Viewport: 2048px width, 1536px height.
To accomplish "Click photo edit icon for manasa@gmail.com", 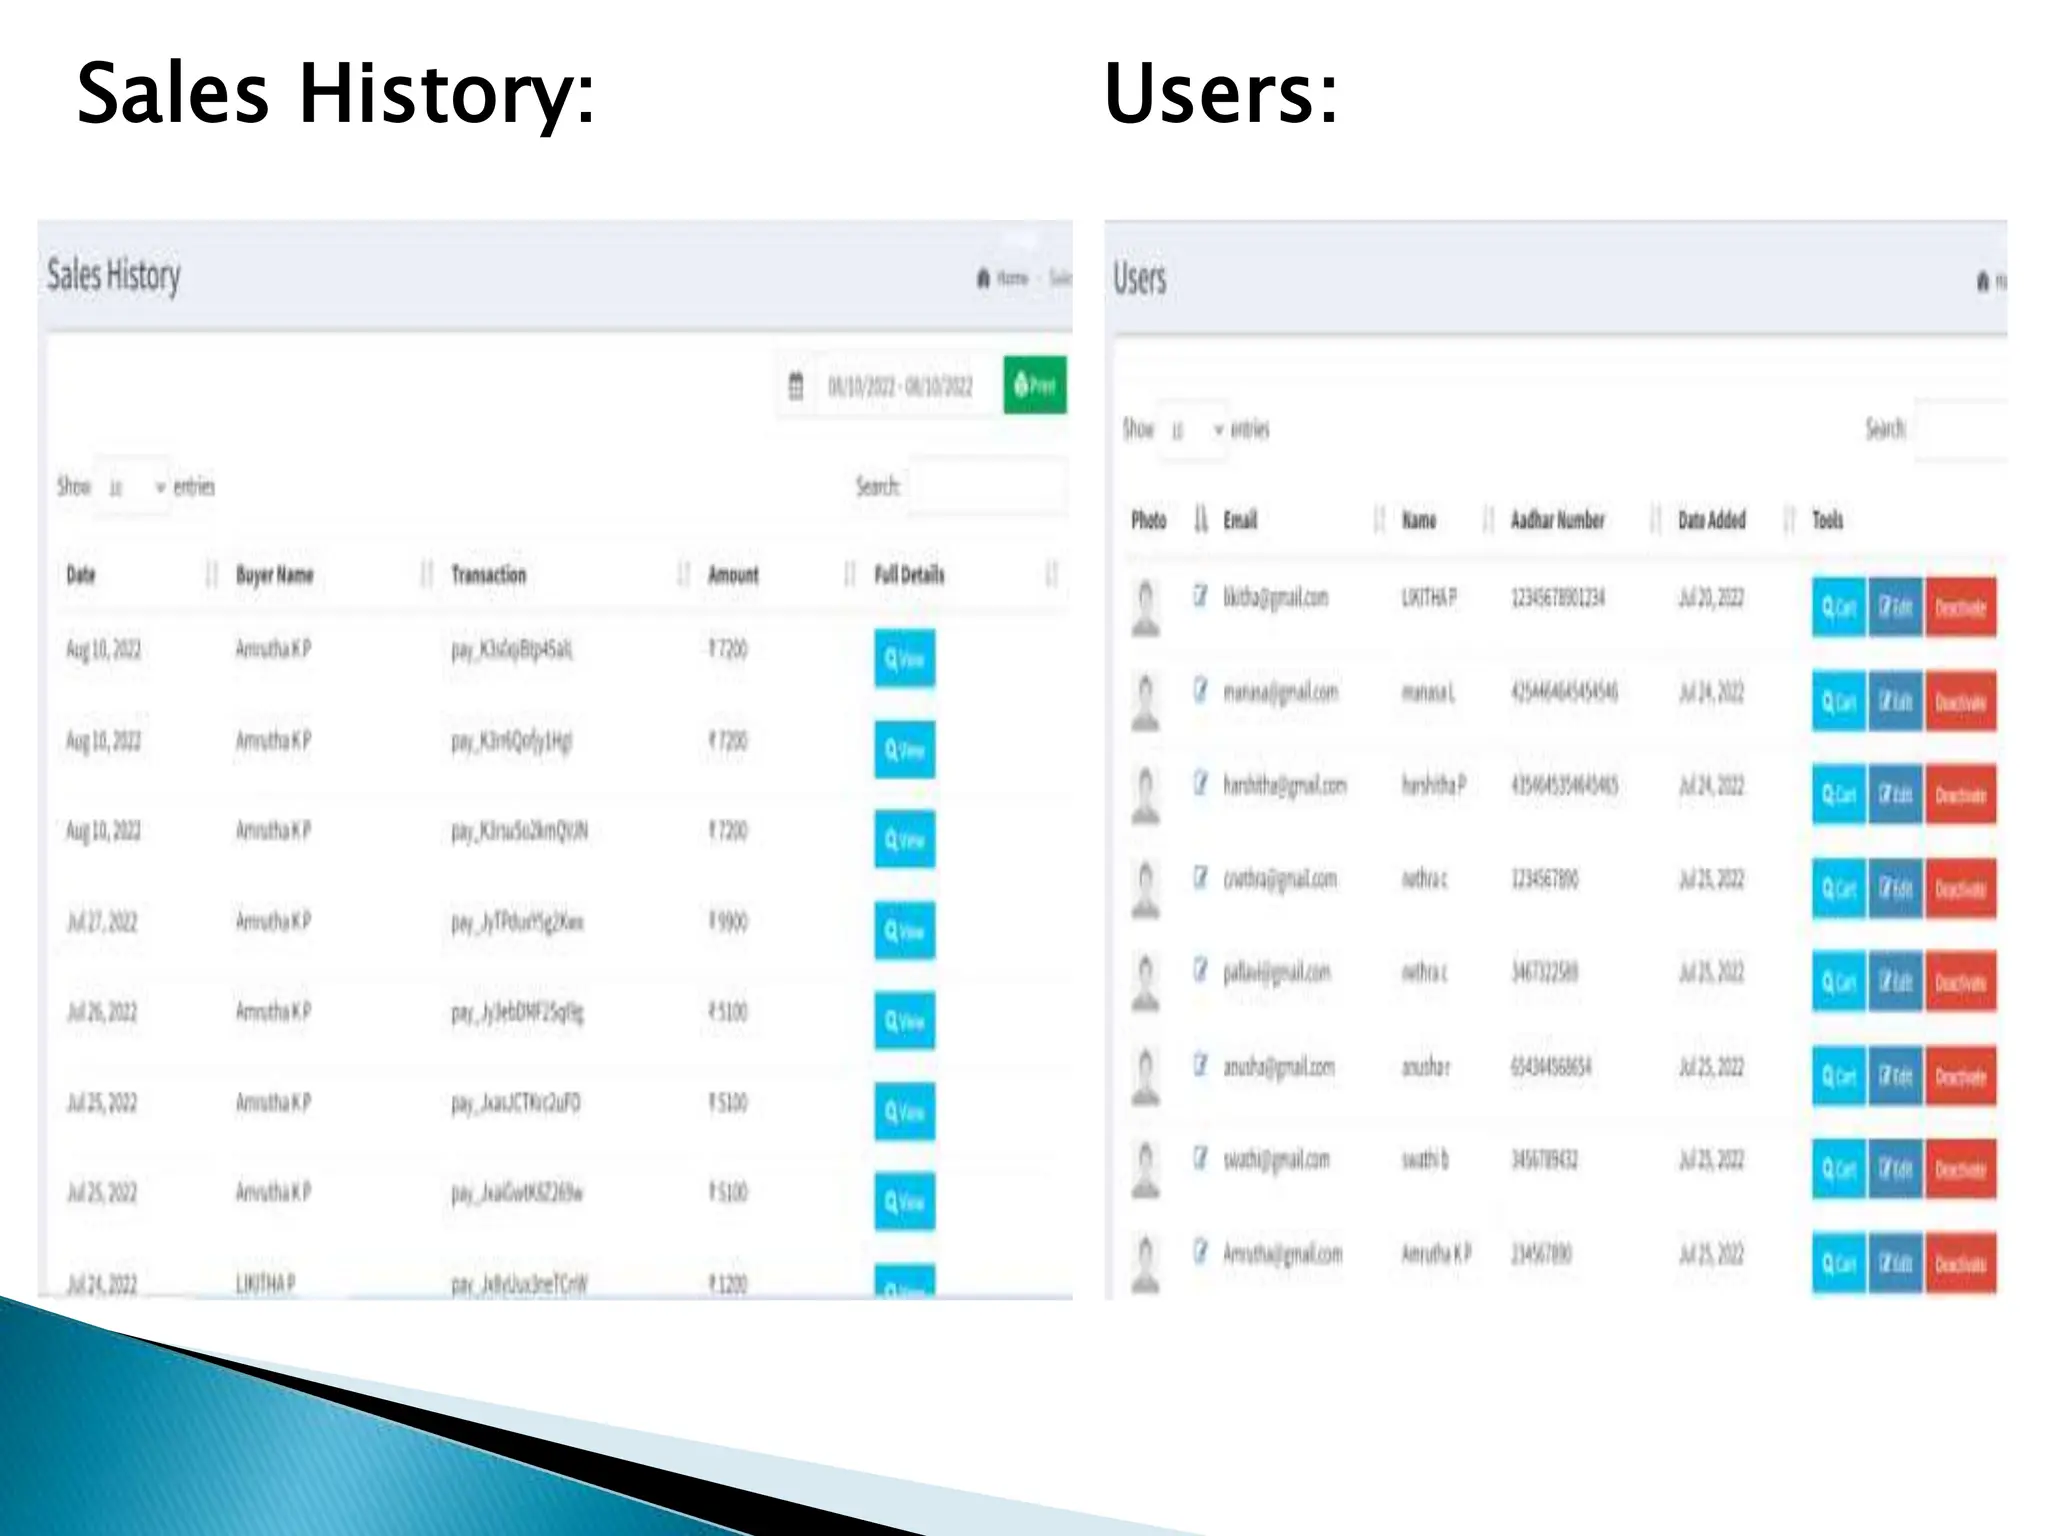I will pos(1200,690).
